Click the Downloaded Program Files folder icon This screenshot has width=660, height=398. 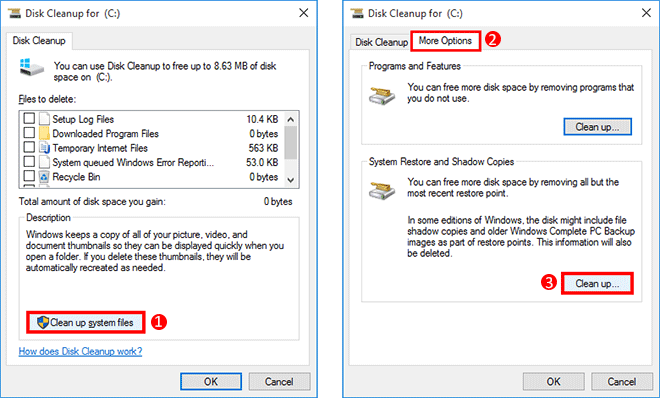(45, 133)
